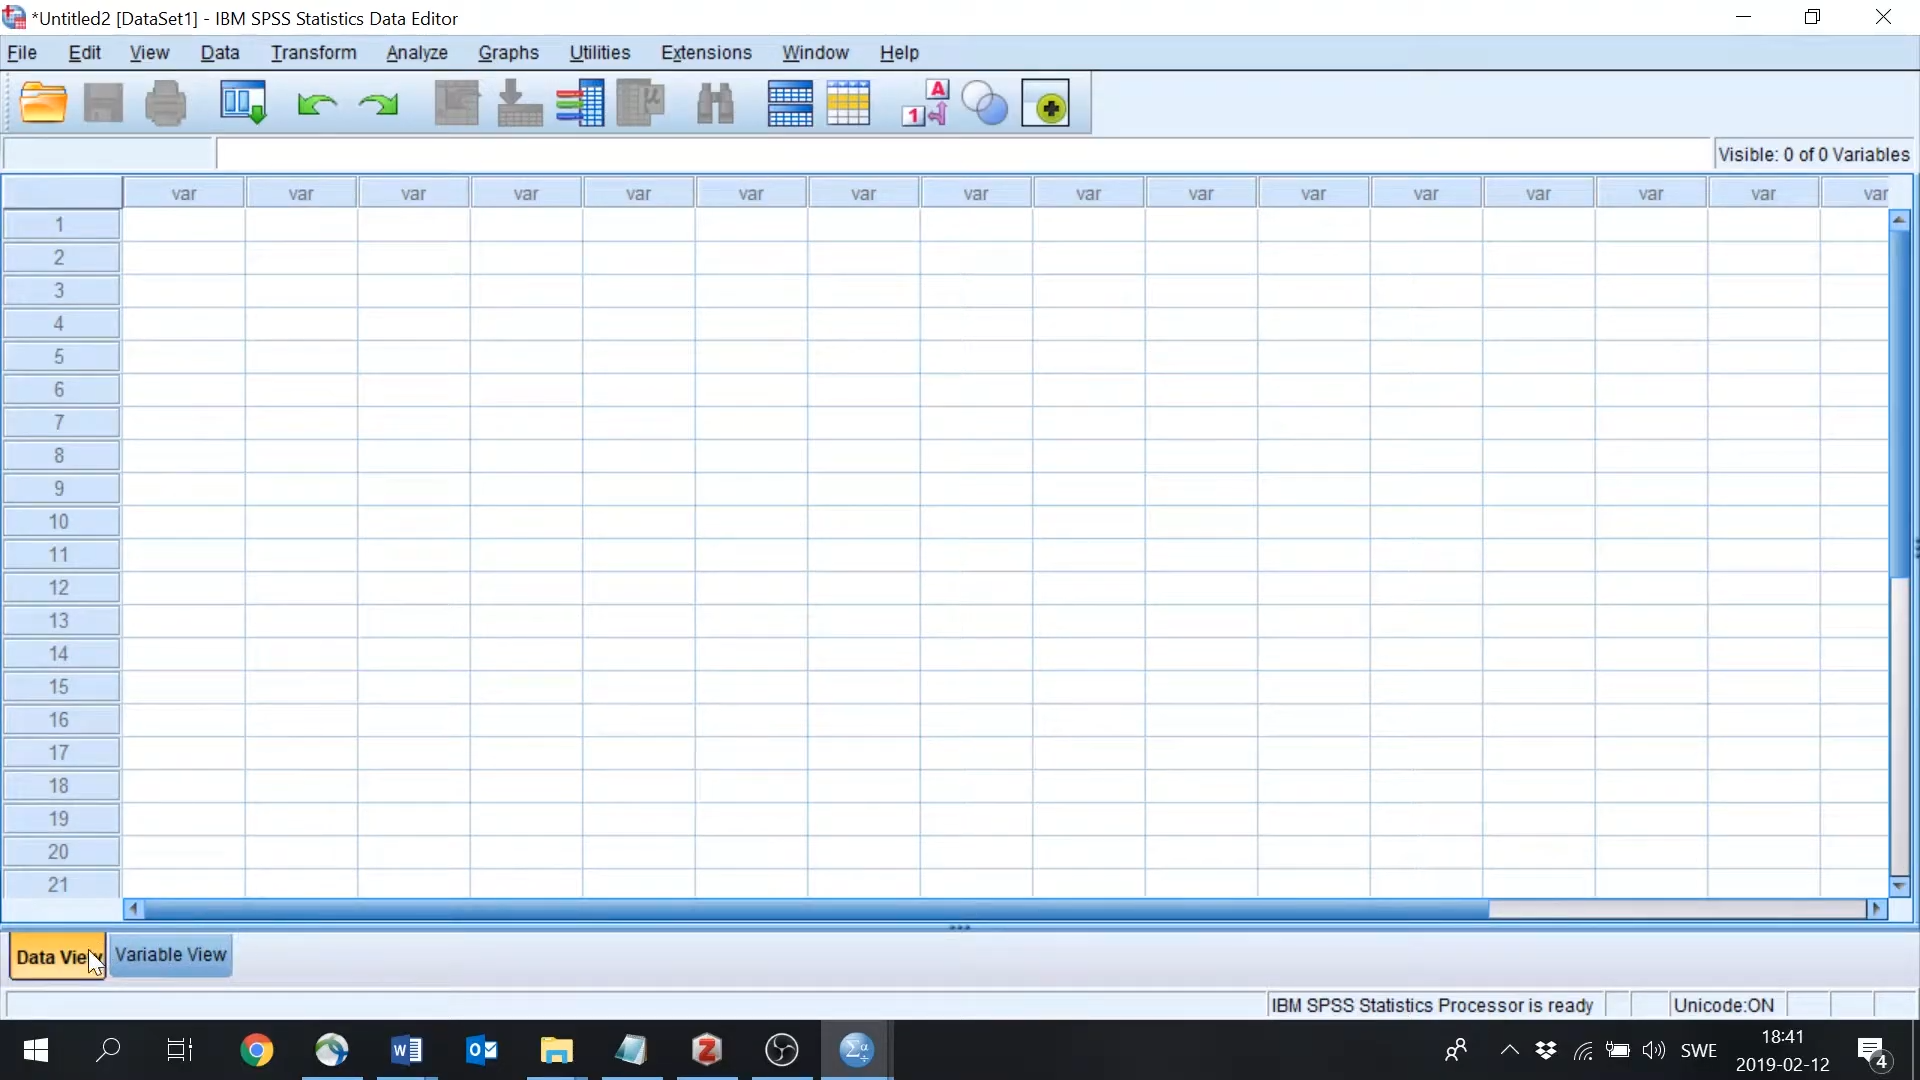Click the Customize toolbar plus icon
Screen dimensions: 1920x1080
(x=1046, y=103)
